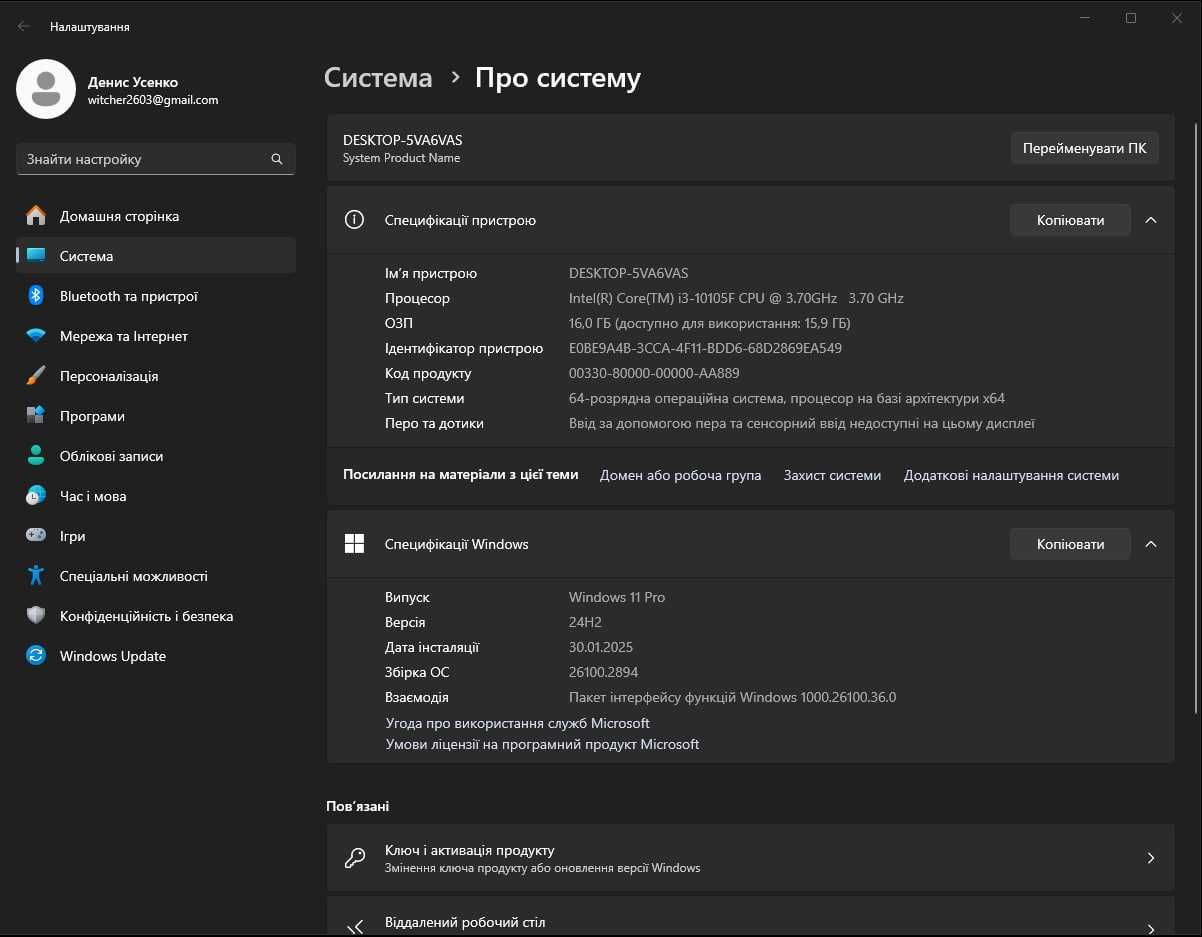Open Windows Update from sidebar
Image resolution: width=1202 pixels, height=937 pixels.
pos(156,656)
